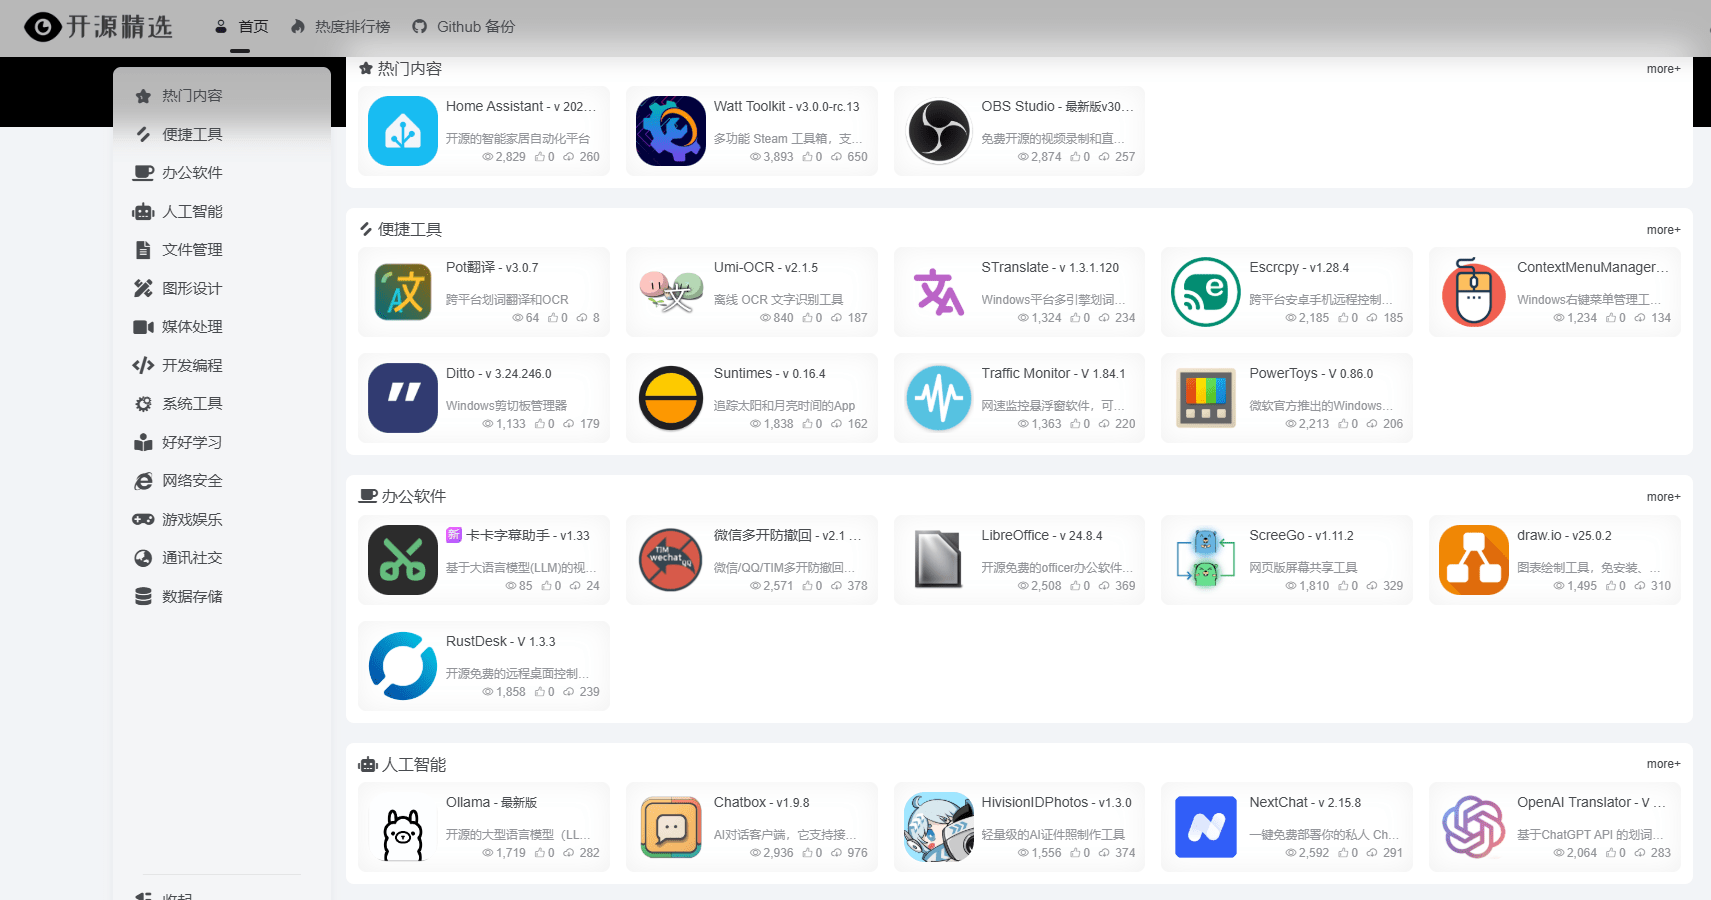Click the OBS Studio logo
This screenshot has height=900, width=1711.
[x=938, y=131]
